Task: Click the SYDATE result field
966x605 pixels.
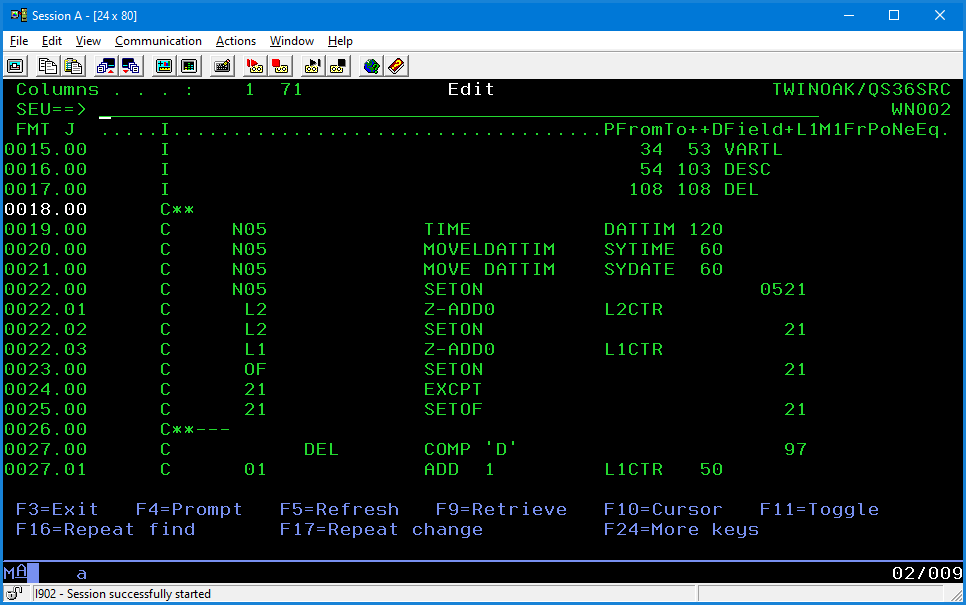Action: [x=639, y=269]
